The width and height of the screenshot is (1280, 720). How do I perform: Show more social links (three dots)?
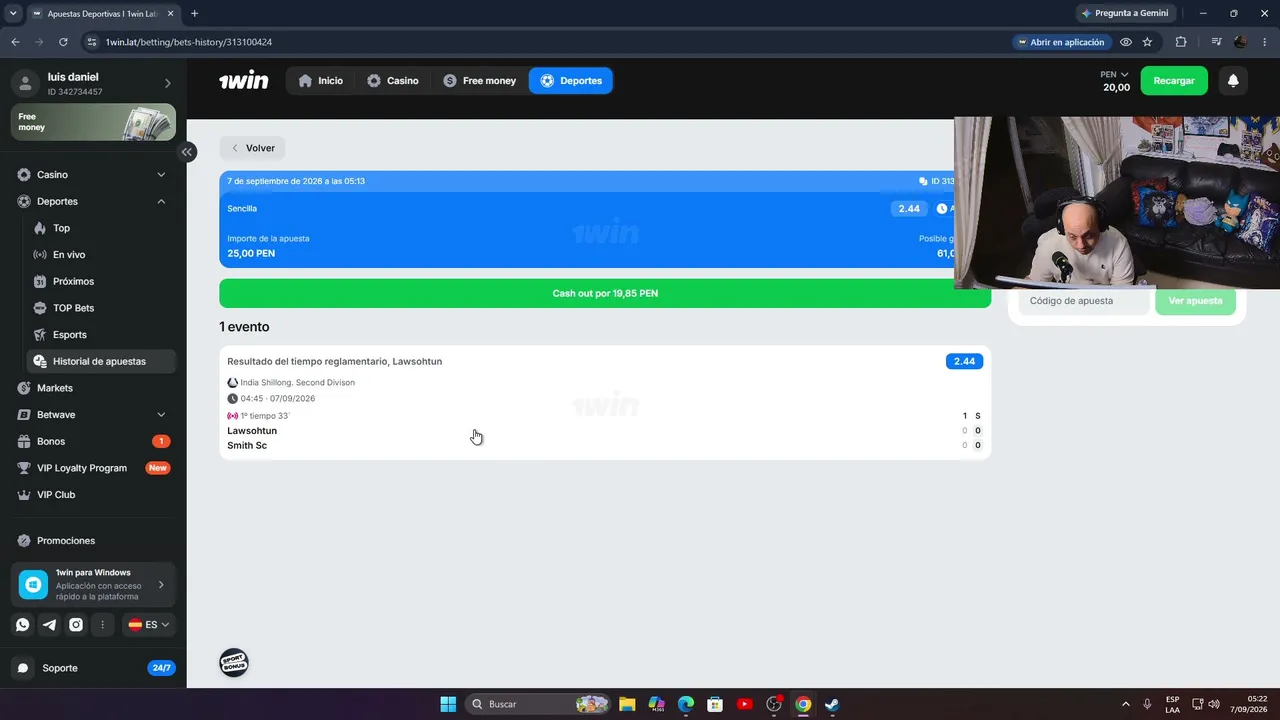pos(102,625)
